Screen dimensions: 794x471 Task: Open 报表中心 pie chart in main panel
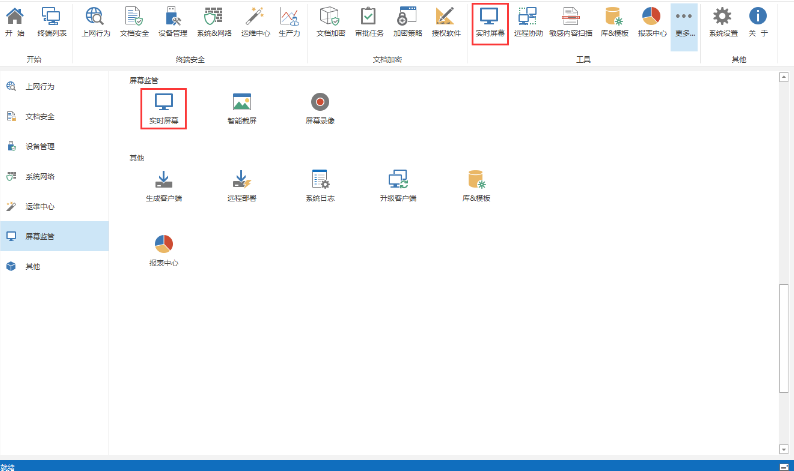pyautogui.click(x=164, y=250)
